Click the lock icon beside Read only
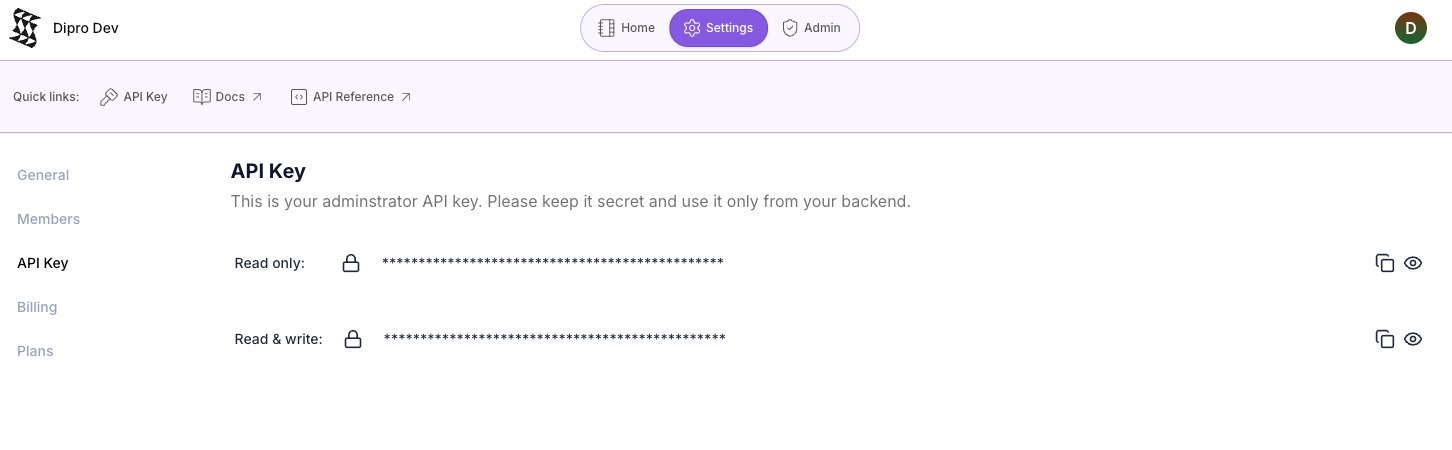 pyautogui.click(x=351, y=263)
